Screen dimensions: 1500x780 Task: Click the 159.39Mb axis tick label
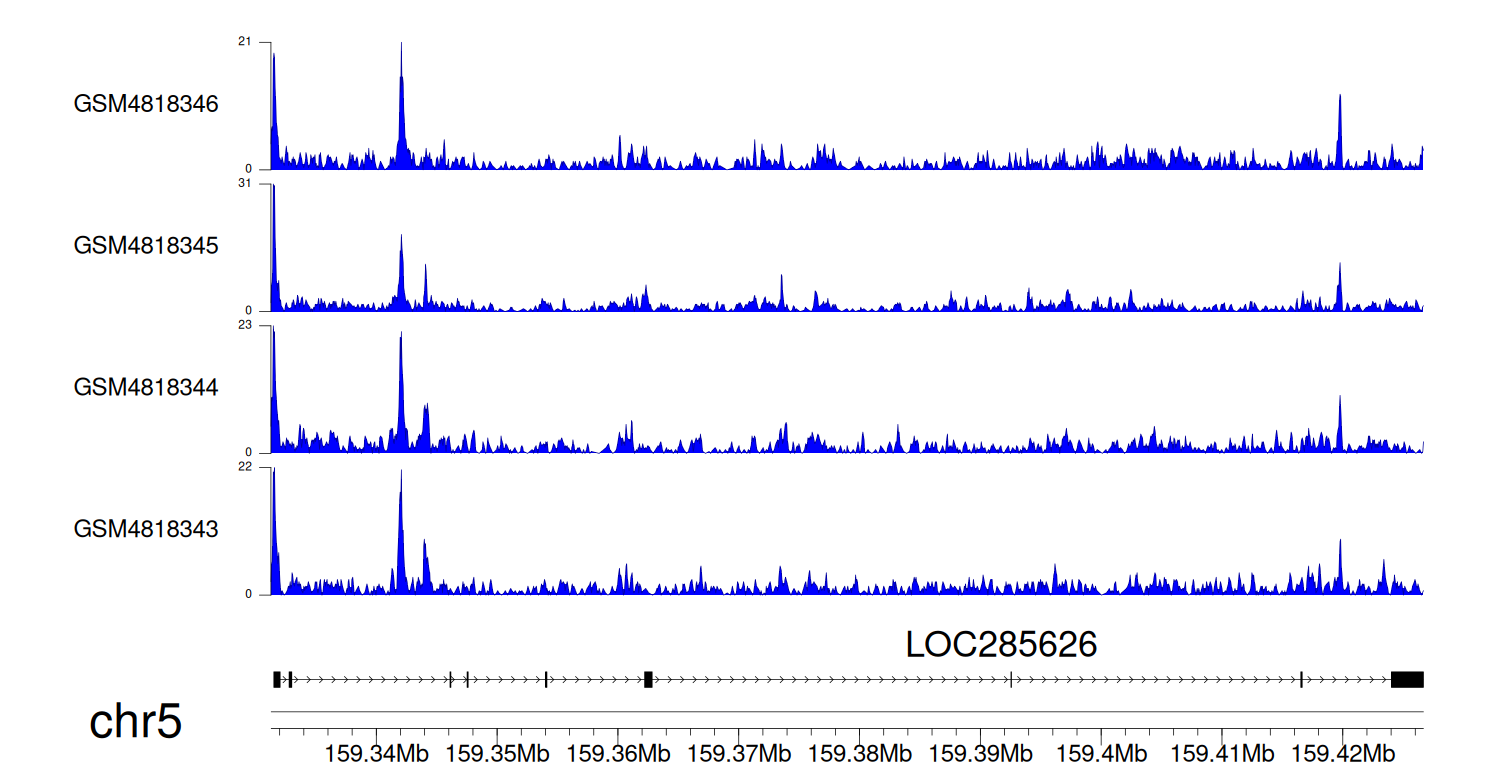click(x=980, y=753)
